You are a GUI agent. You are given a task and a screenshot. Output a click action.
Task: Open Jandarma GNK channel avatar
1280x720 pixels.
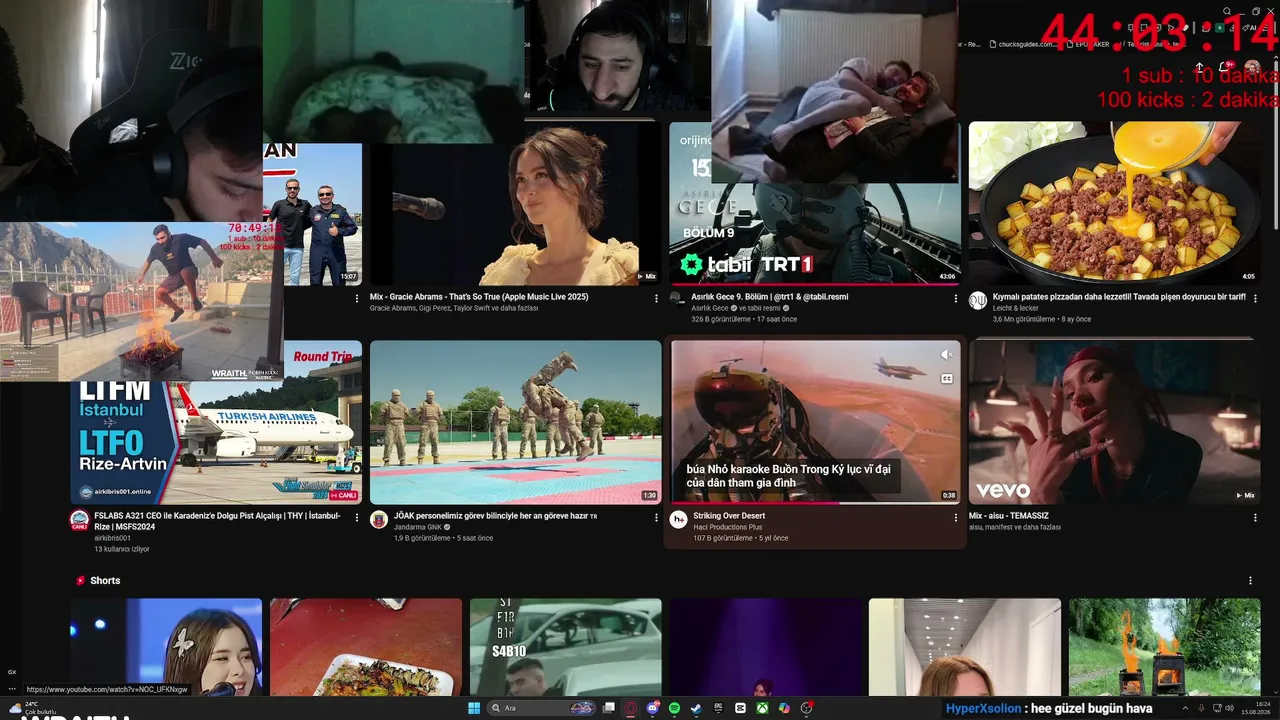pyautogui.click(x=379, y=520)
